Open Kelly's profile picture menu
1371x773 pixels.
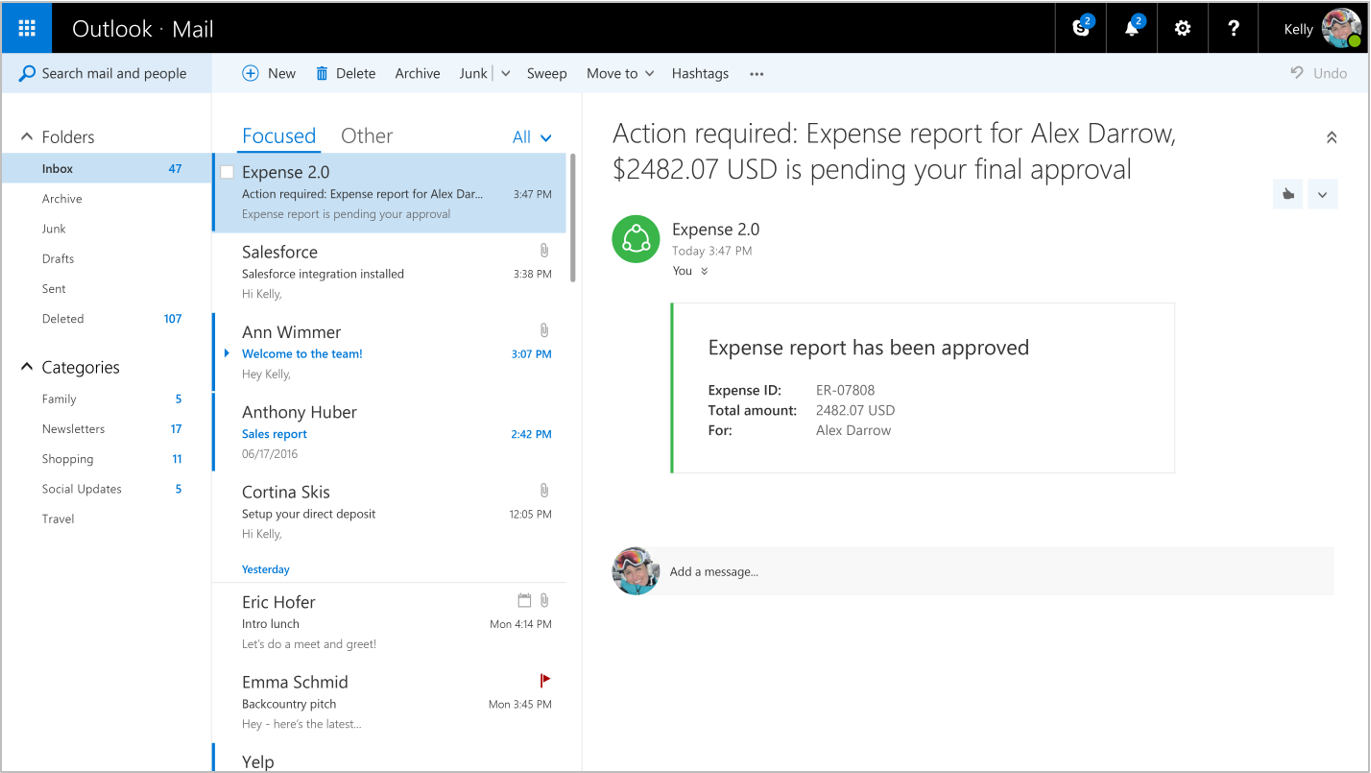point(1340,28)
